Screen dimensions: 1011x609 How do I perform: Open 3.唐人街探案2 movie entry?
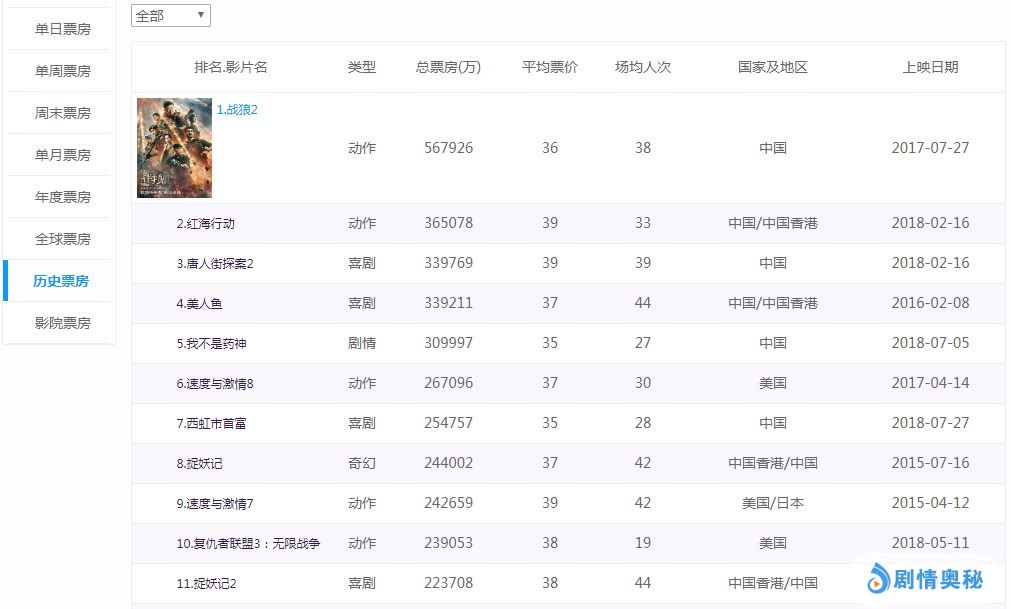point(214,264)
